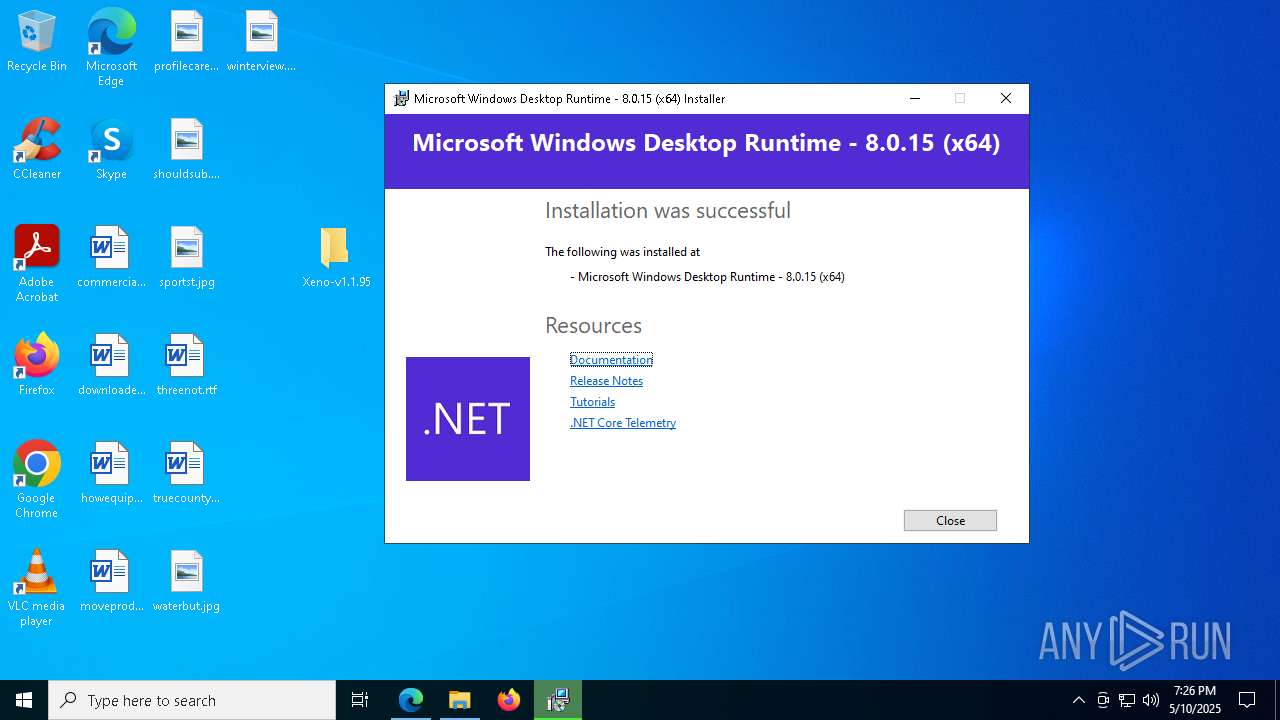This screenshot has width=1280, height=720.
Task: Minimize the installer window
Action: [x=915, y=98]
